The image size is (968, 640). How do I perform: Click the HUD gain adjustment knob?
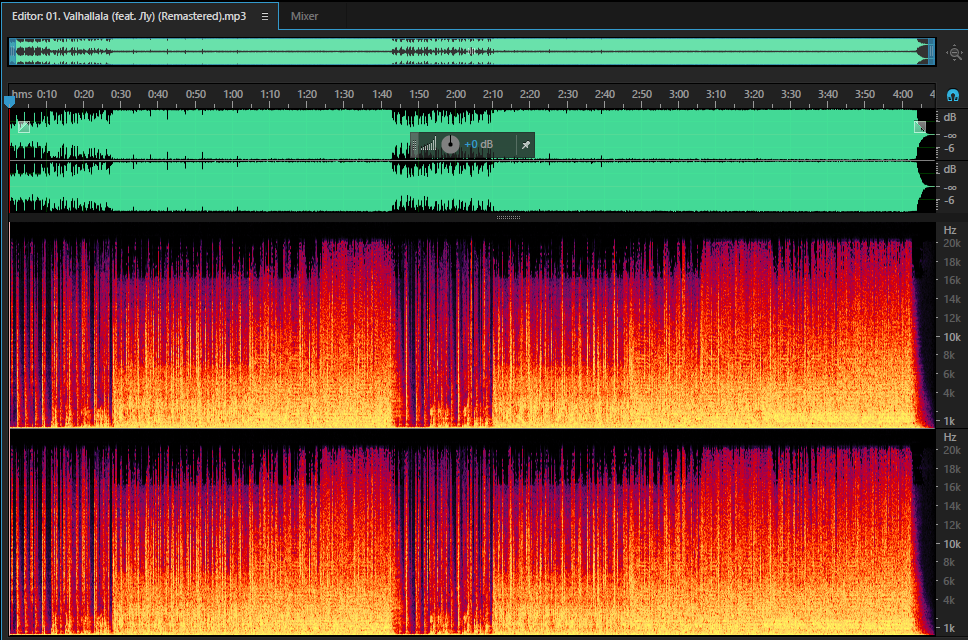pos(450,144)
